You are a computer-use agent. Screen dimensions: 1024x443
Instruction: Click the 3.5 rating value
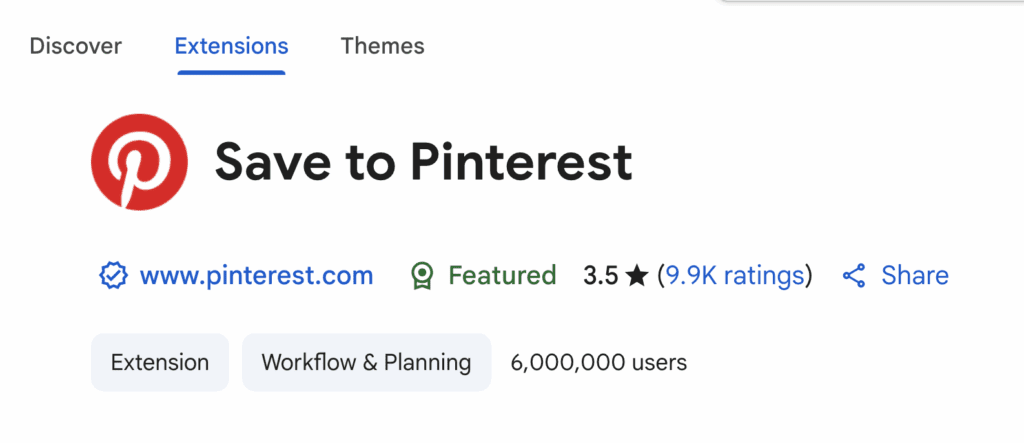click(x=601, y=276)
